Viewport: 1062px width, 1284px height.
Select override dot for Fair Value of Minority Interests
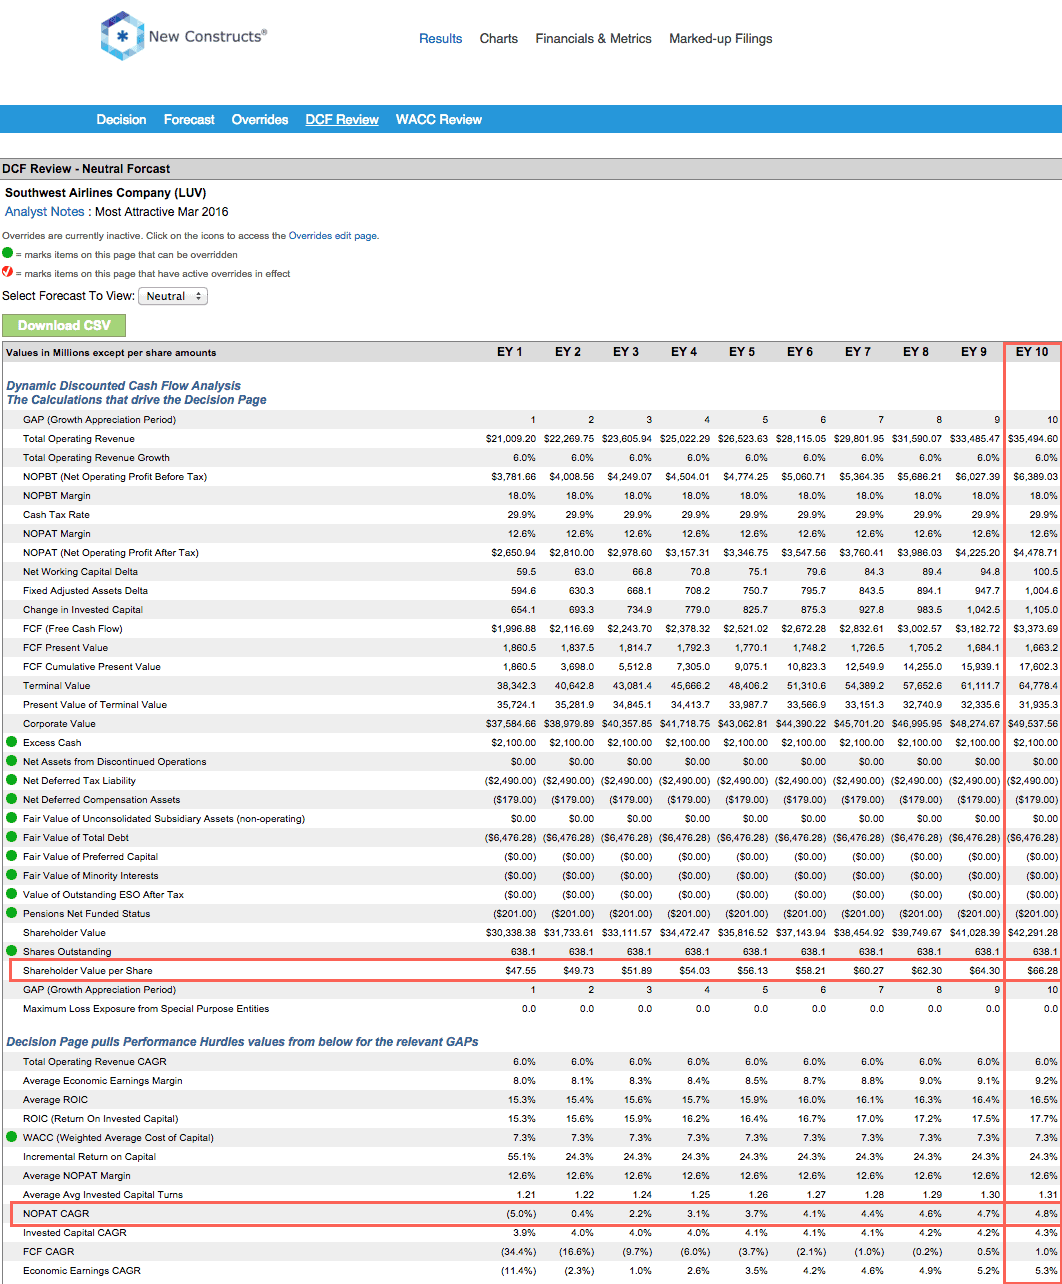coord(11,875)
